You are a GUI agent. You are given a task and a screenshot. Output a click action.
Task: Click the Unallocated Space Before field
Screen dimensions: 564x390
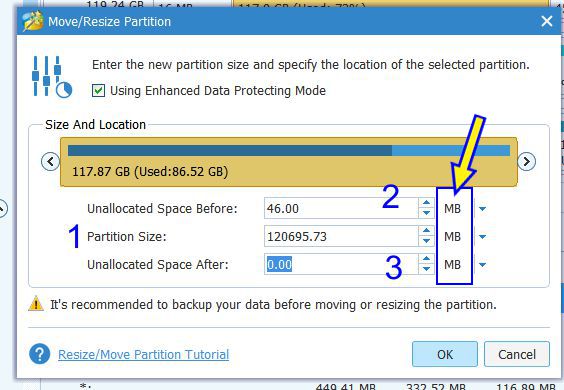(341, 208)
